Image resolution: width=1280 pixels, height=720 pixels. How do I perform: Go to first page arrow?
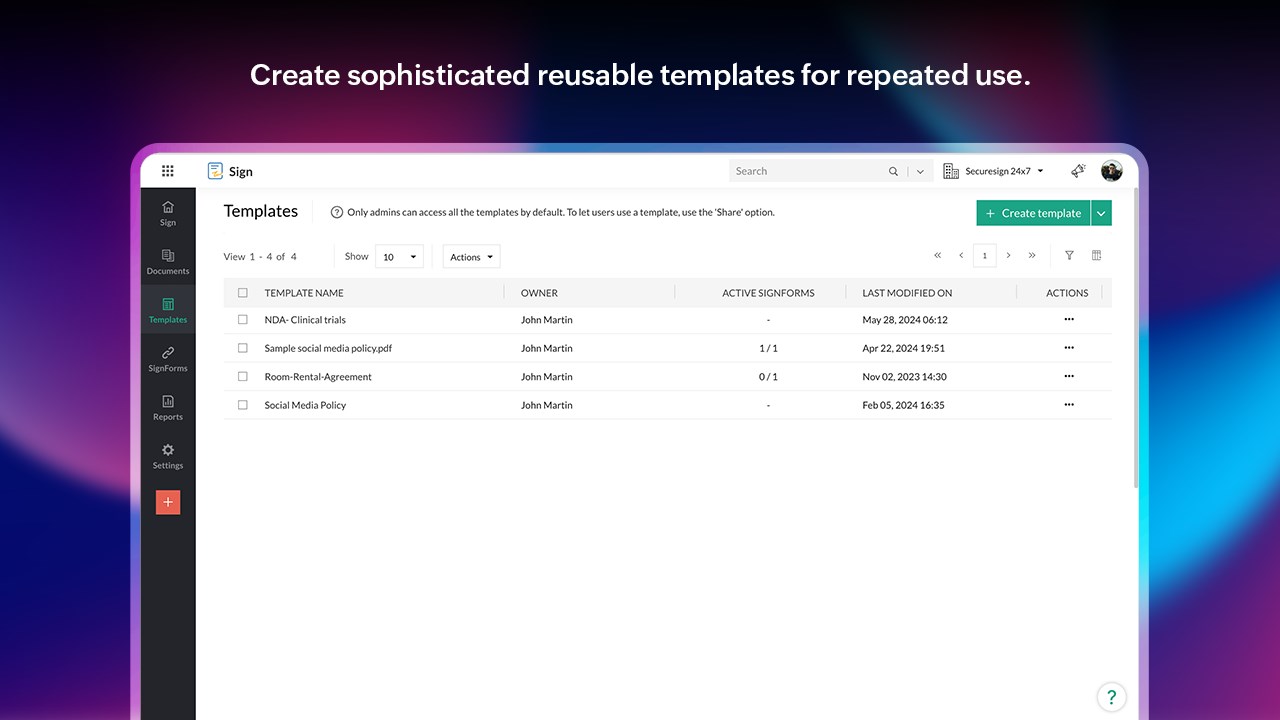click(937, 256)
